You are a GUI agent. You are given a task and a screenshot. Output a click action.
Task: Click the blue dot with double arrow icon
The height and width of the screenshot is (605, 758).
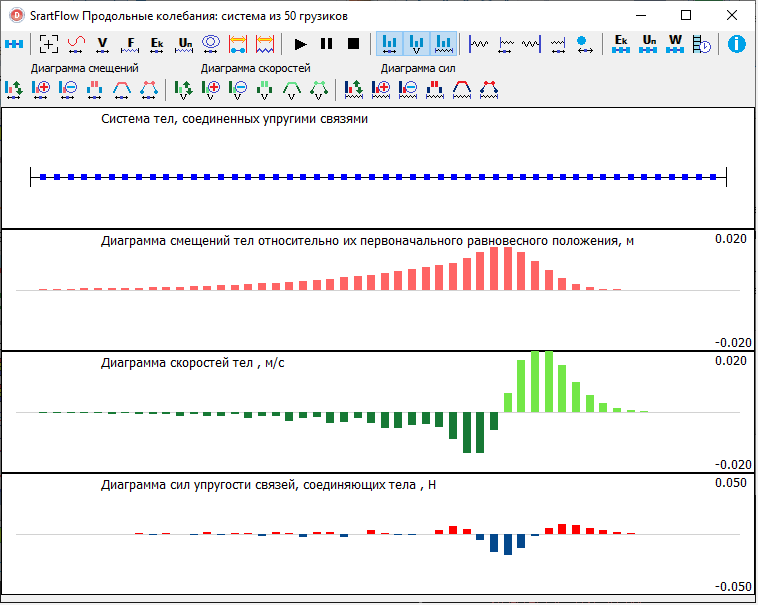[584, 44]
